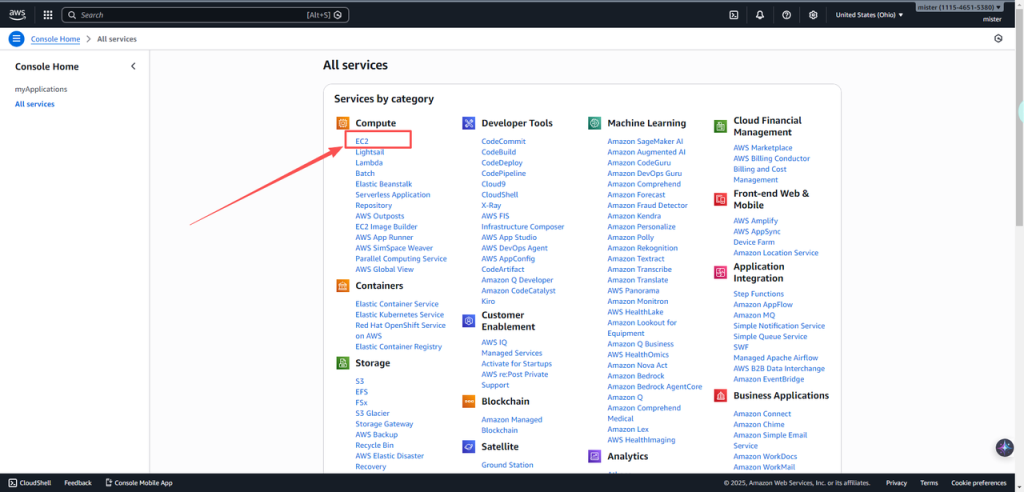Open the S3 service link
Screen dimensions: 1024x492
[360, 381]
